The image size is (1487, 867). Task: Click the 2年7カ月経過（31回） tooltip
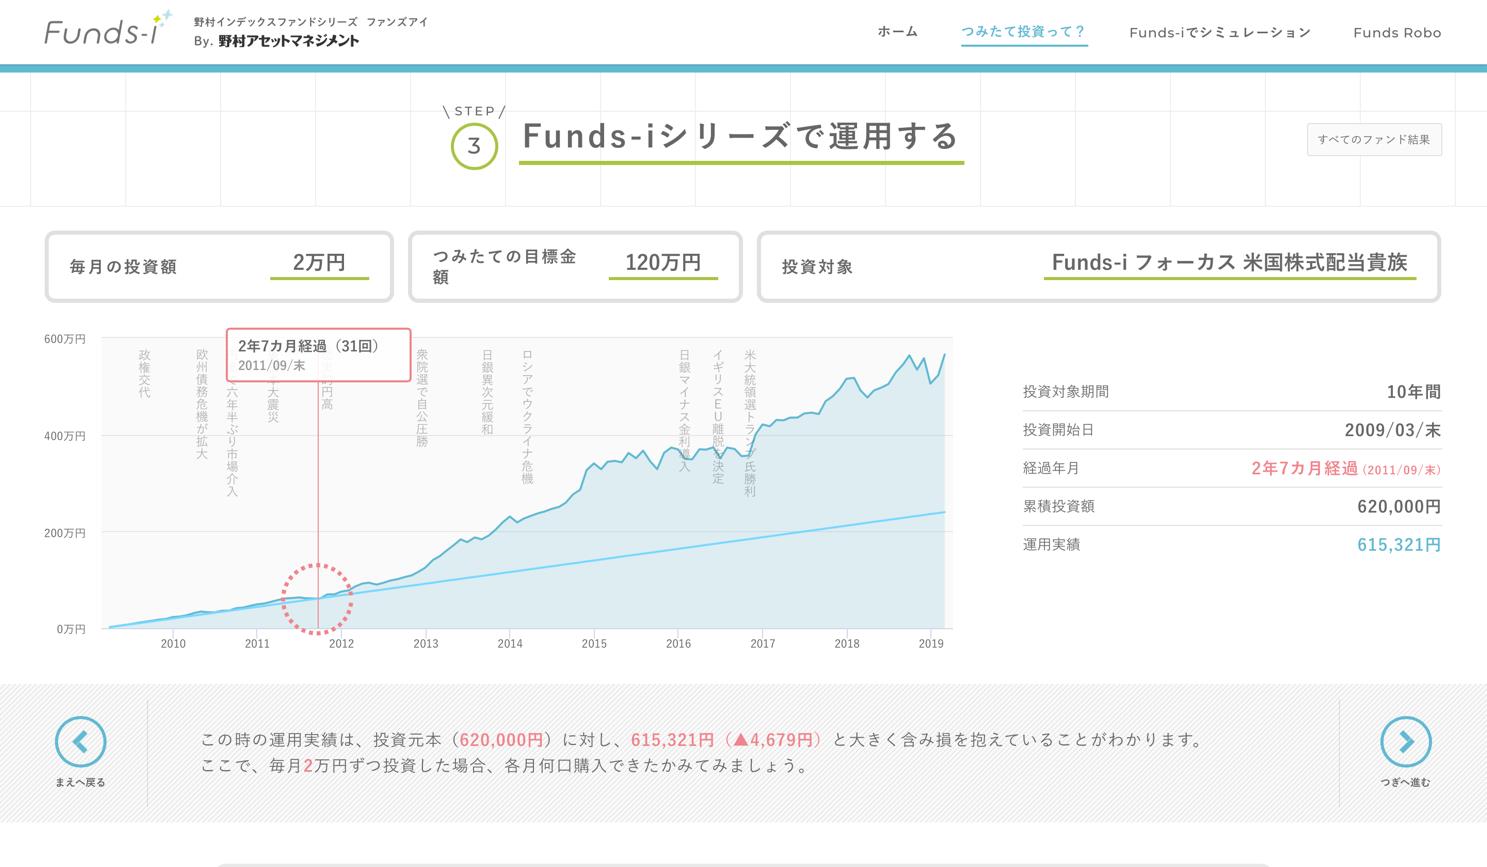click(318, 355)
